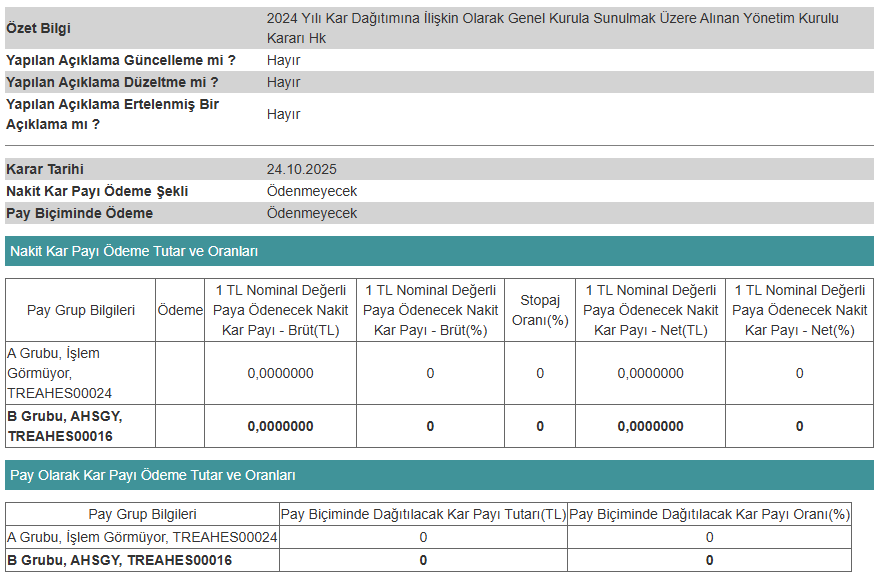The image size is (880, 580).
Task: Click the "Yapılan Açıklama Düzeltme mi ?" label
Action: pos(112,82)
